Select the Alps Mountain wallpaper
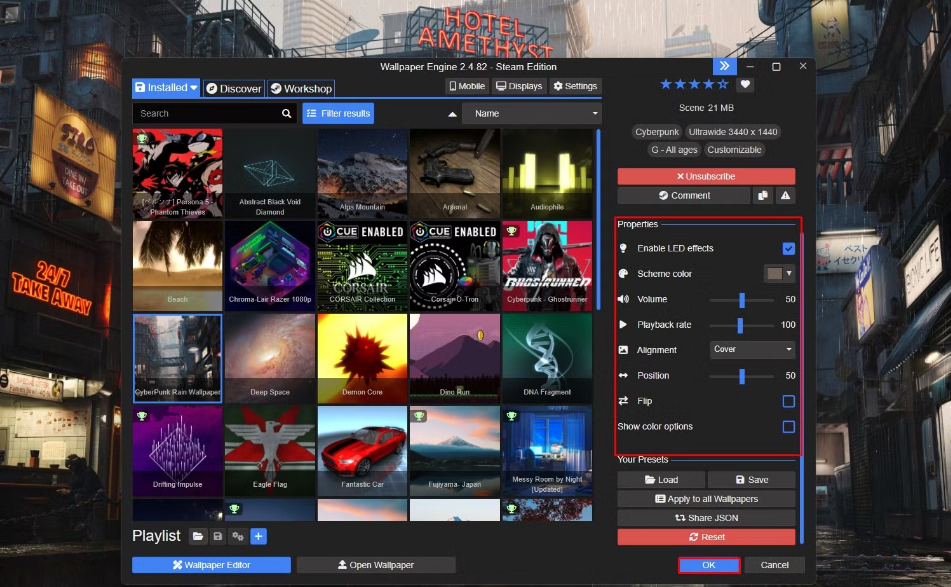The width and height of the screenshot is (951, 587). click(362, 173)
